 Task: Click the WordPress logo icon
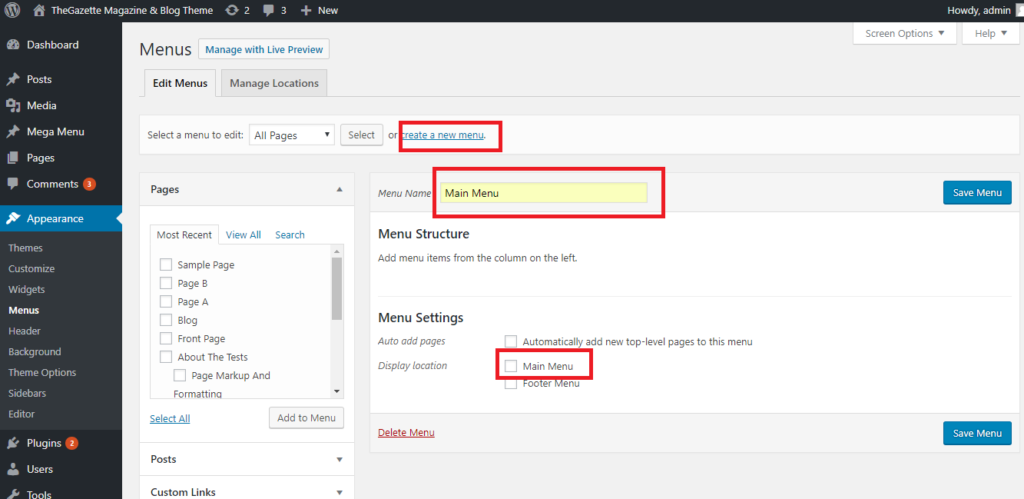click(12, 10)
